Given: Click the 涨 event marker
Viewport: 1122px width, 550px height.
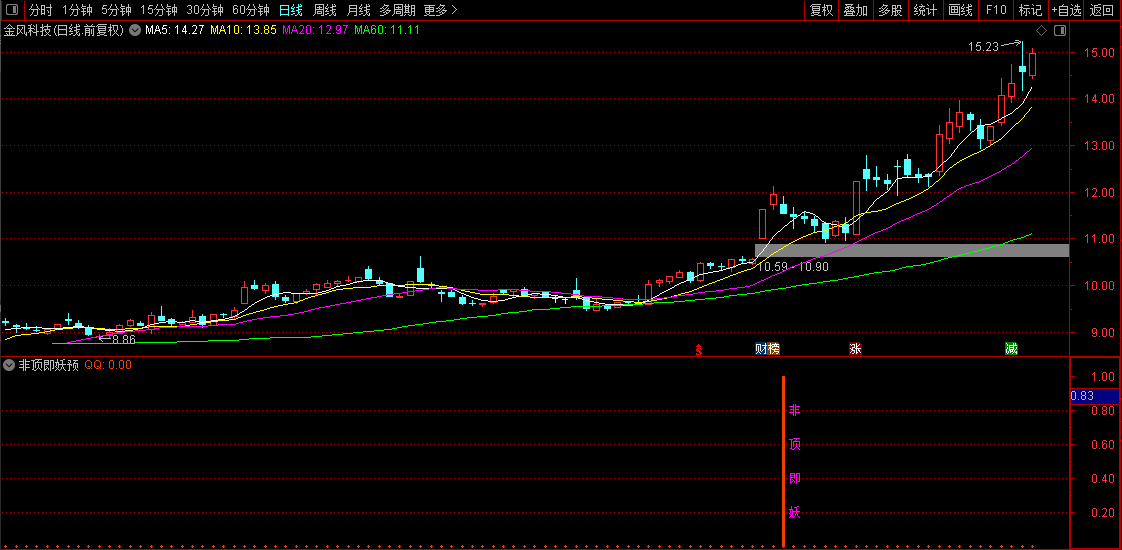Looking at the screenshot, I should point(855,349).
